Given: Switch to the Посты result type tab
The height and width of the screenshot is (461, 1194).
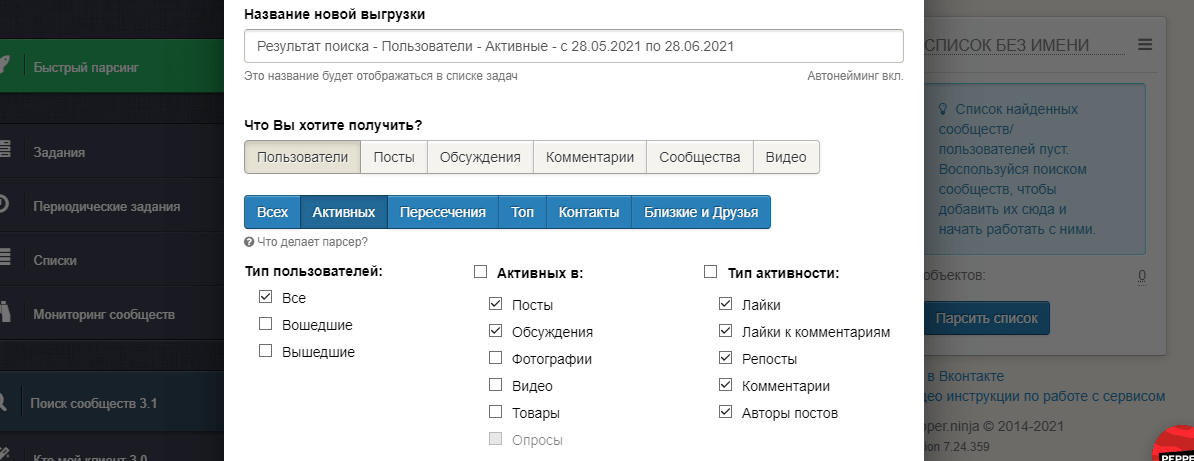Looking at the screenshot, I should [x=394, y=157].
